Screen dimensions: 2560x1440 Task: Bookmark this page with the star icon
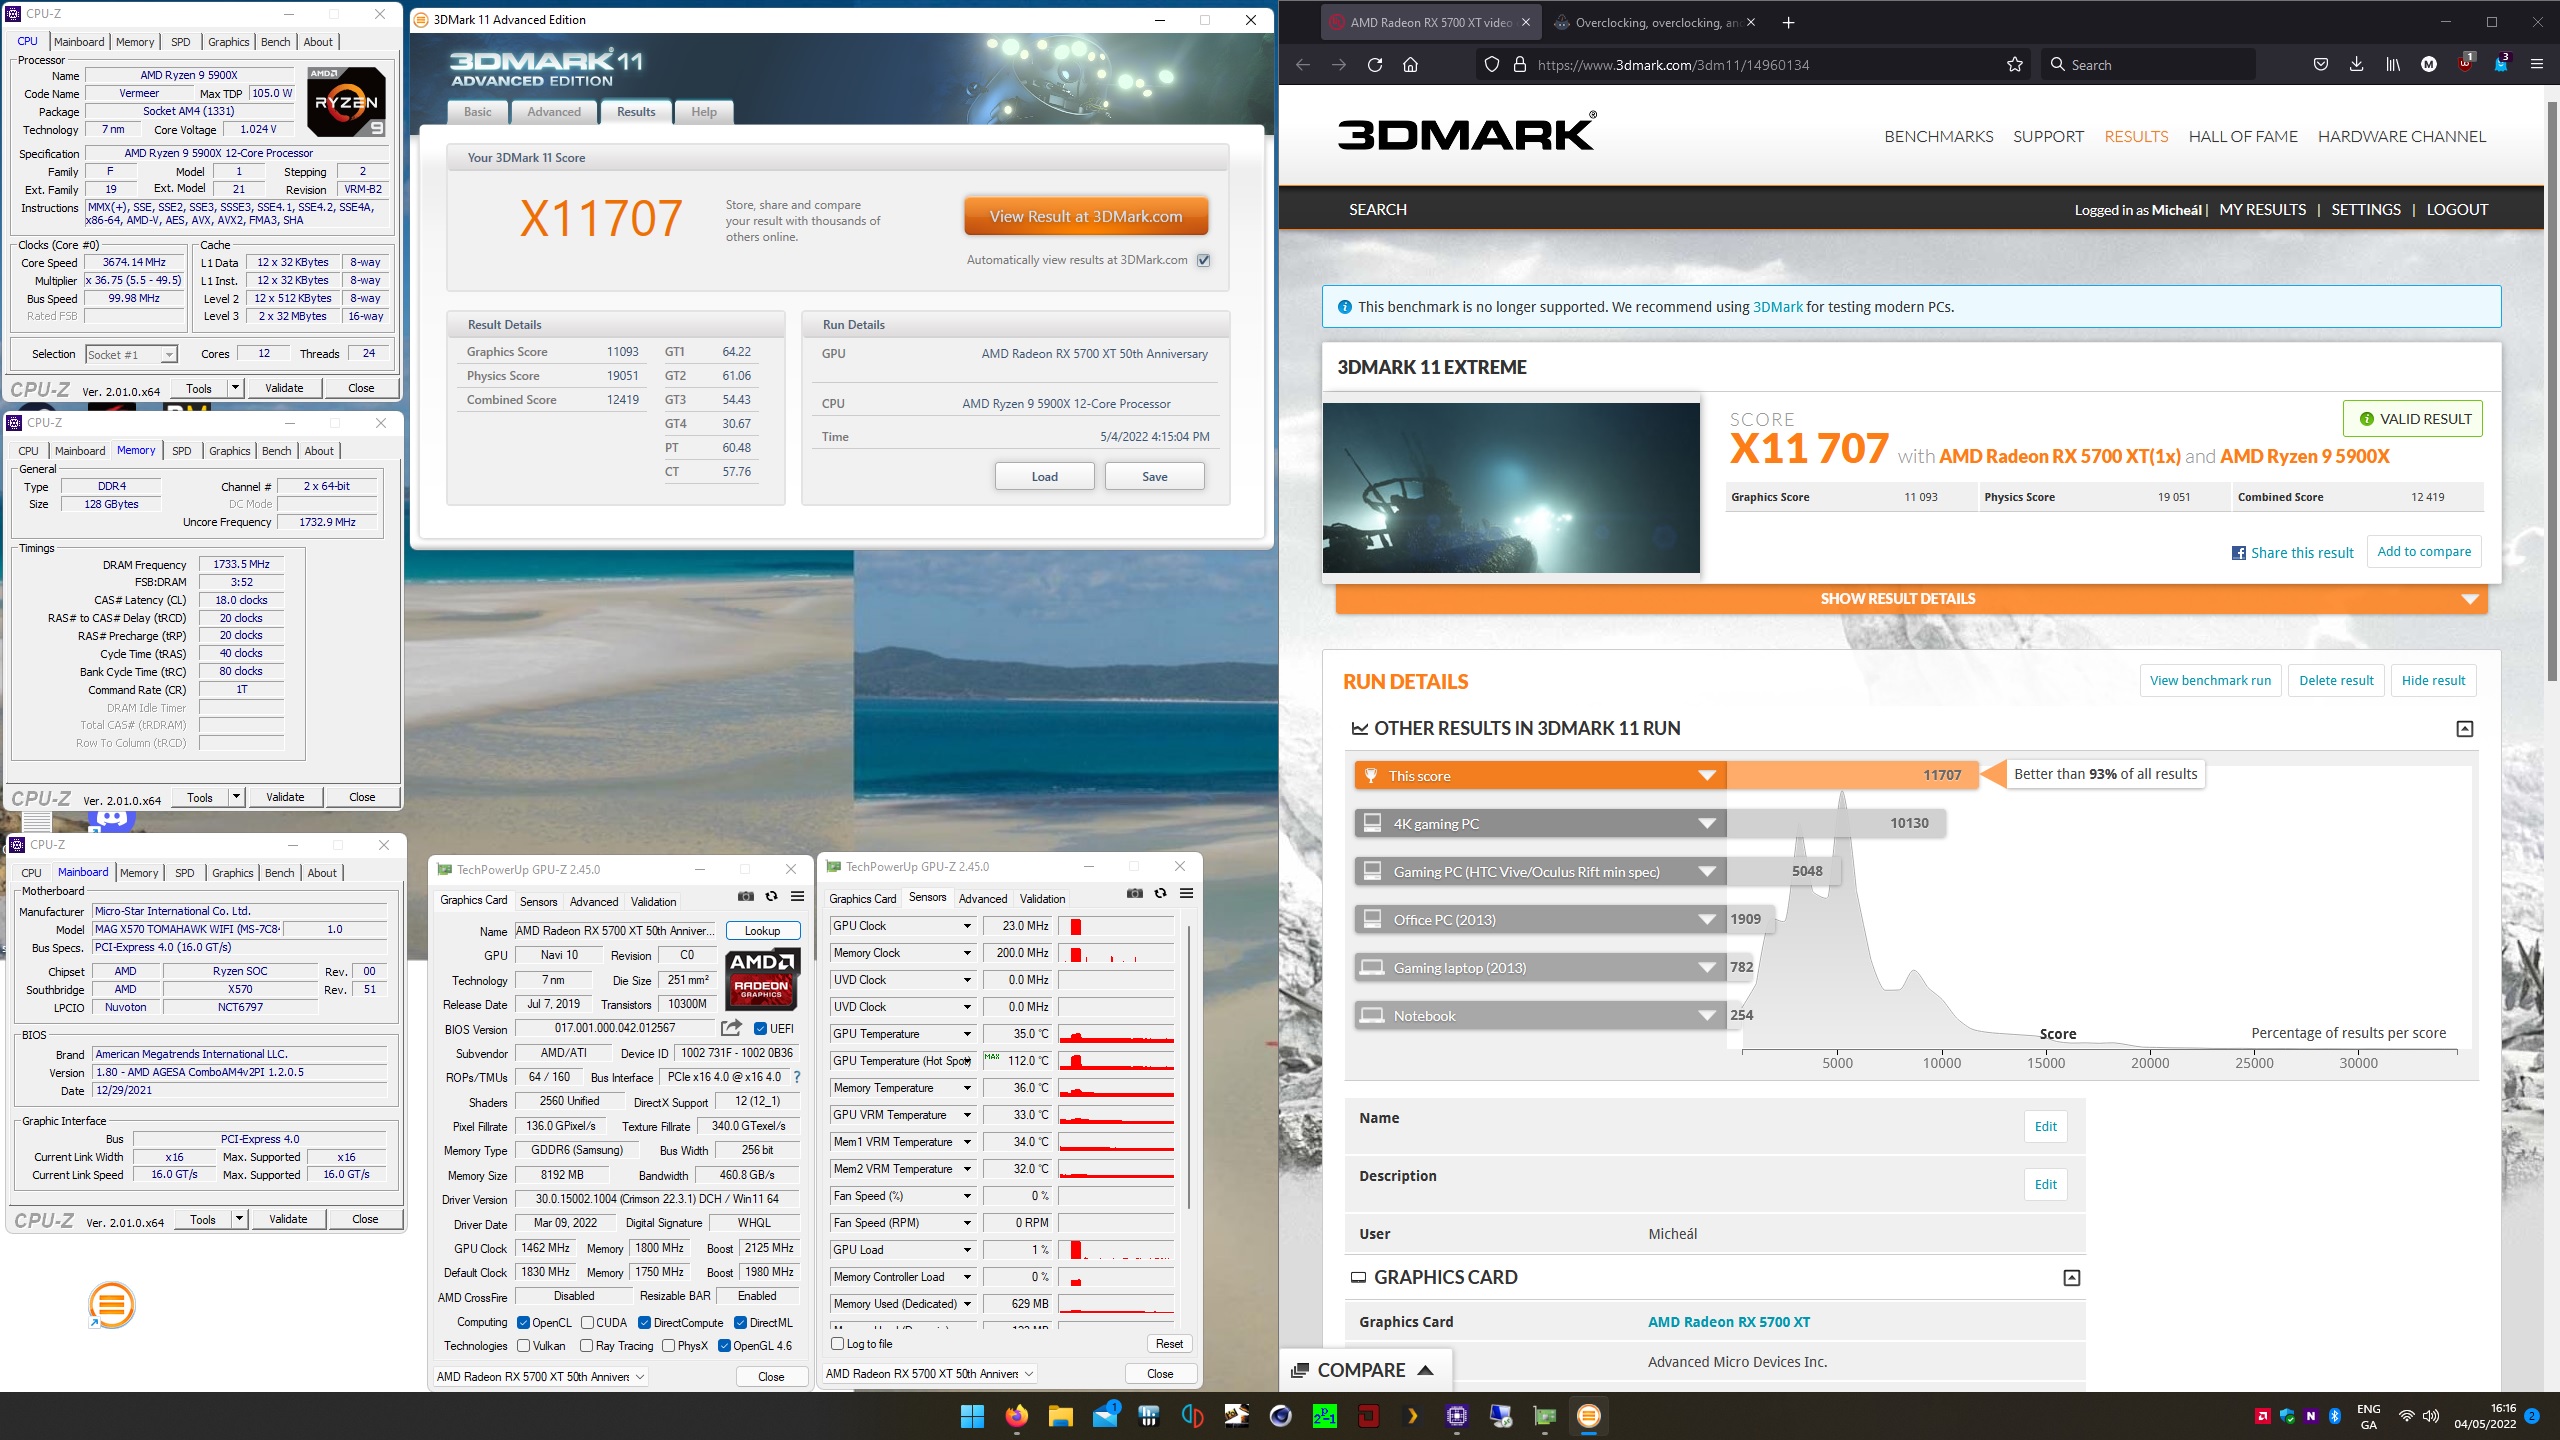click(x=2014, y=65)
